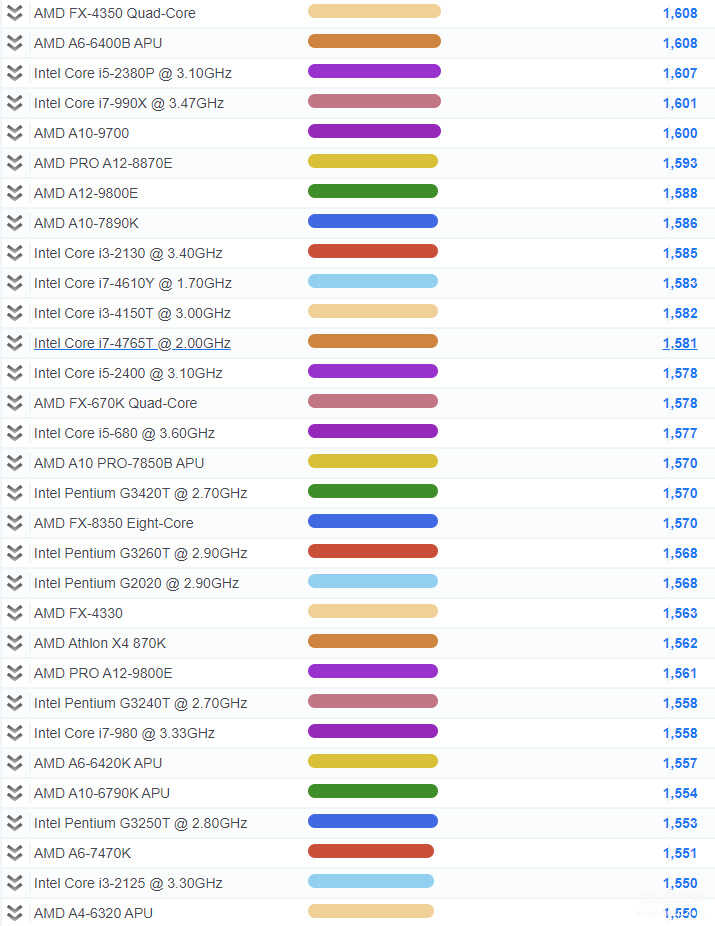This screenshot has width=715, height=926.
Task: Expand the AMD A6-6400B APU row chevron
Action: pos(15,43)
